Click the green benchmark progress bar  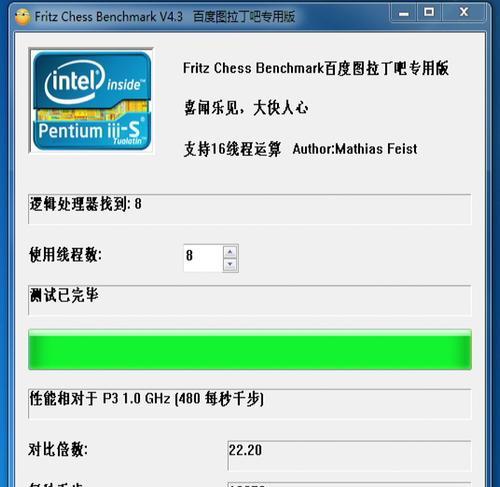coord(250,349)
